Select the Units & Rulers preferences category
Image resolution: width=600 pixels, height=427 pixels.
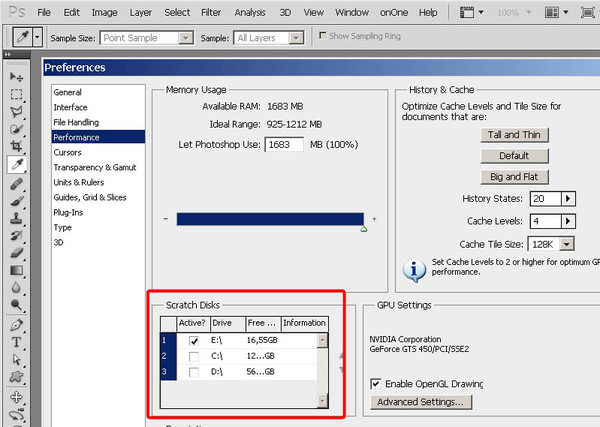[x=98, y=182]
